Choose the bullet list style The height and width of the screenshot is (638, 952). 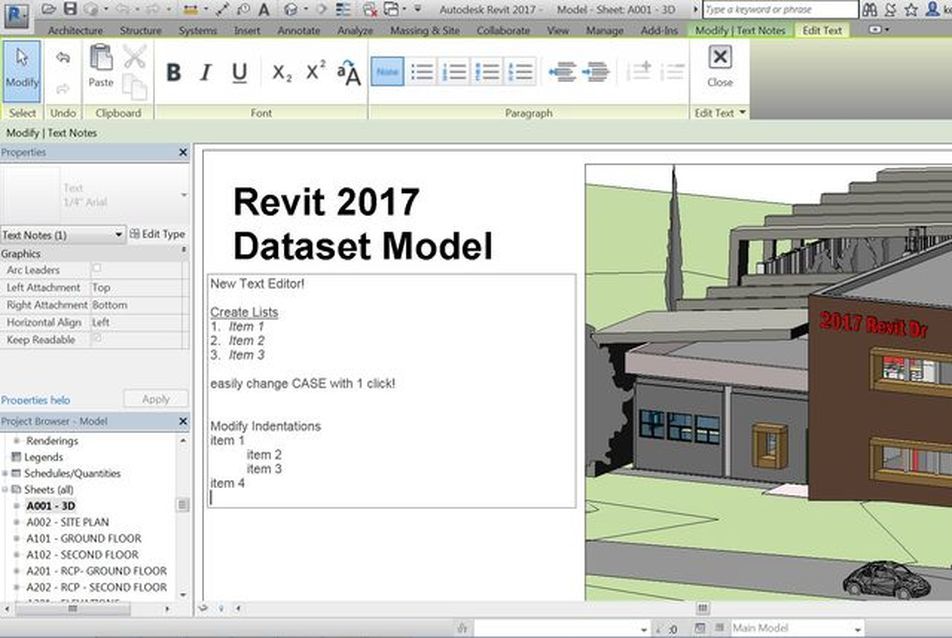click(421, 72)
